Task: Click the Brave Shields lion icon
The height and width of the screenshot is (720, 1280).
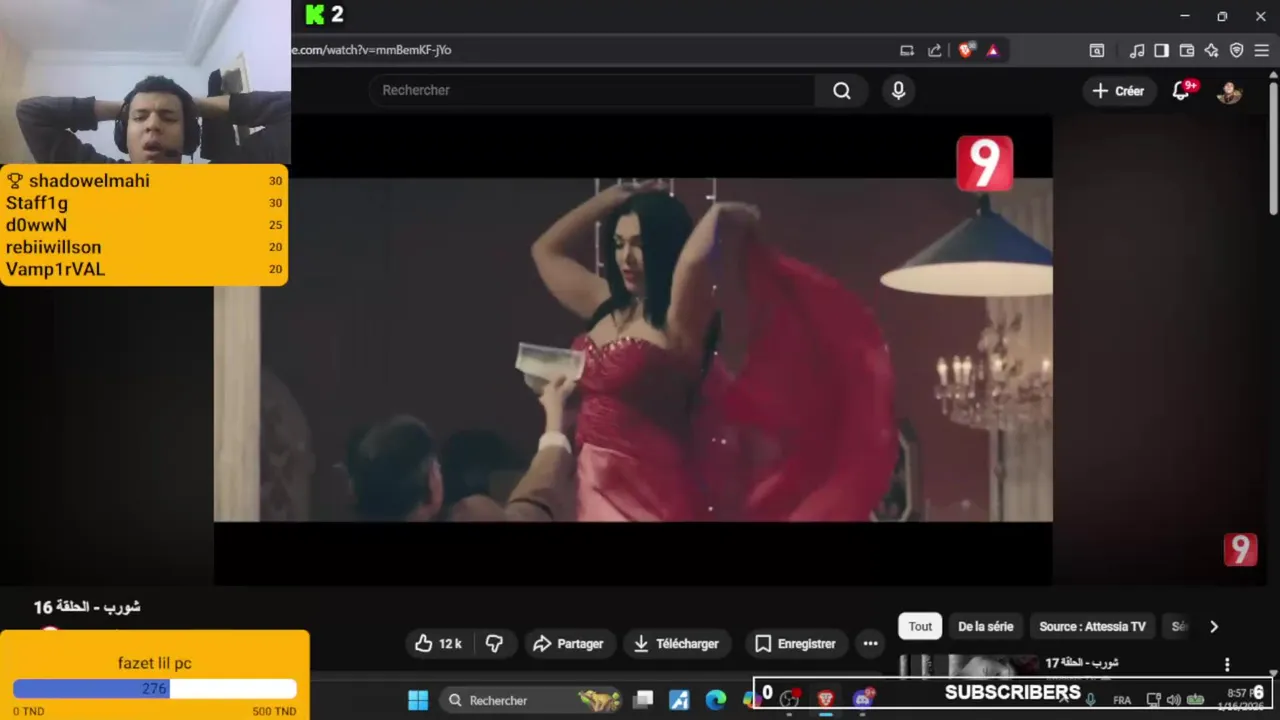Action: (965, 50)
